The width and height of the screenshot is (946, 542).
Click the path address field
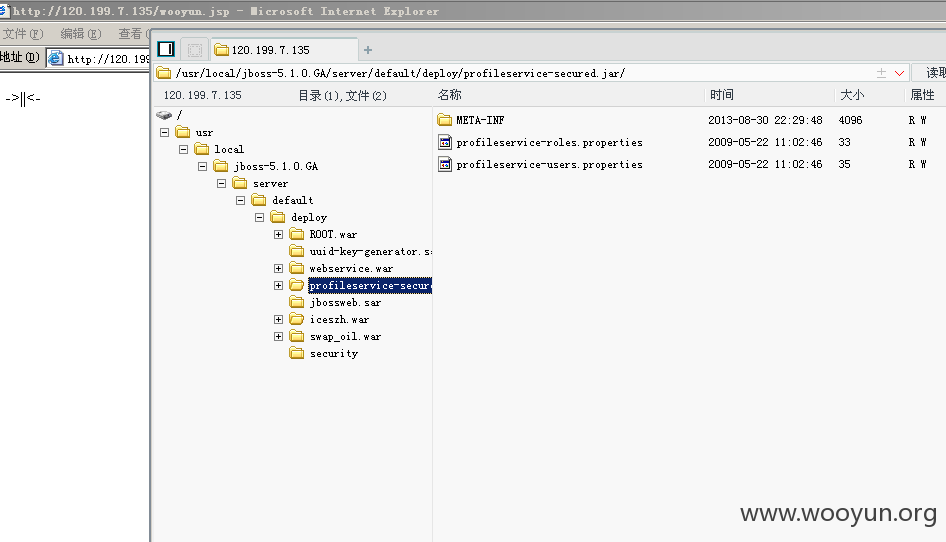(x=513, y=73)
